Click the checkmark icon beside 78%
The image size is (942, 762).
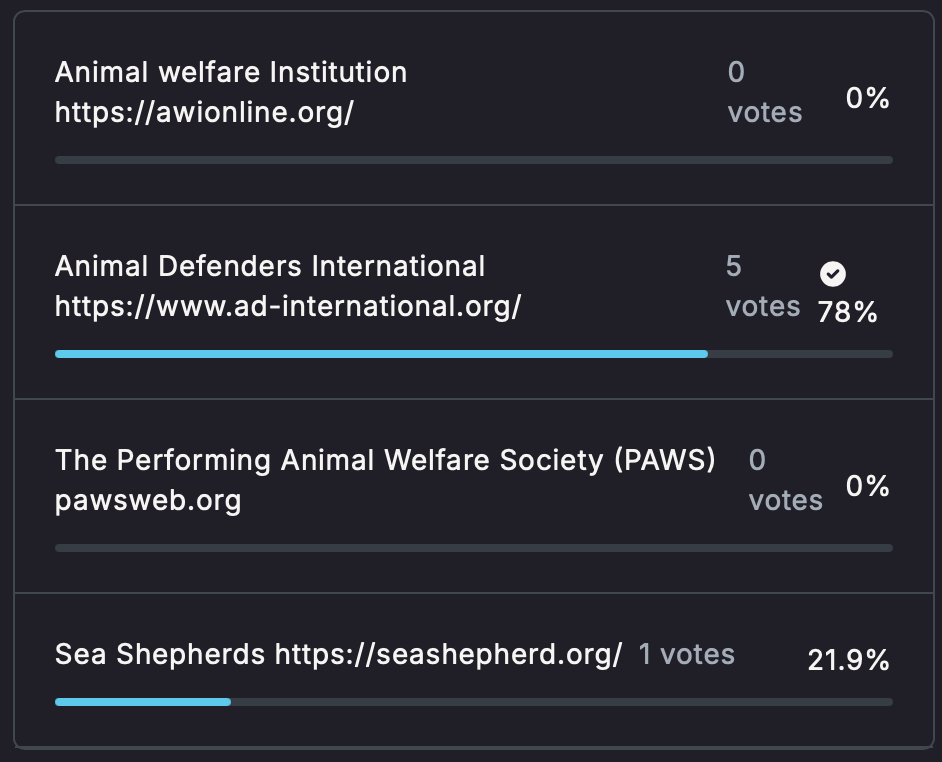(833, 274)
